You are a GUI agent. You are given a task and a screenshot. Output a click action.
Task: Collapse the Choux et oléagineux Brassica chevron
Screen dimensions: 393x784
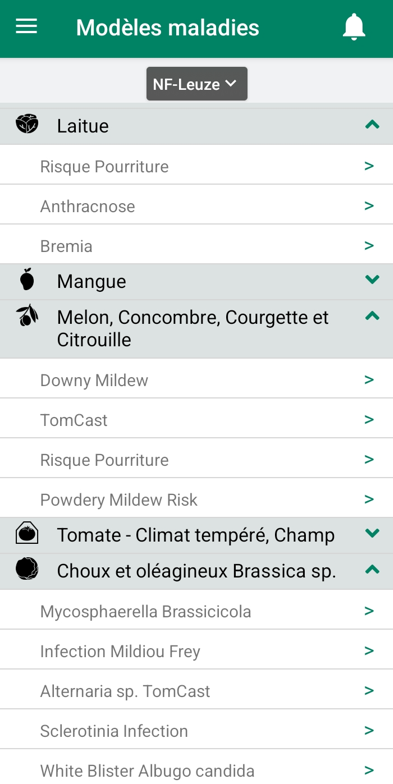click(x=372, y=570)
